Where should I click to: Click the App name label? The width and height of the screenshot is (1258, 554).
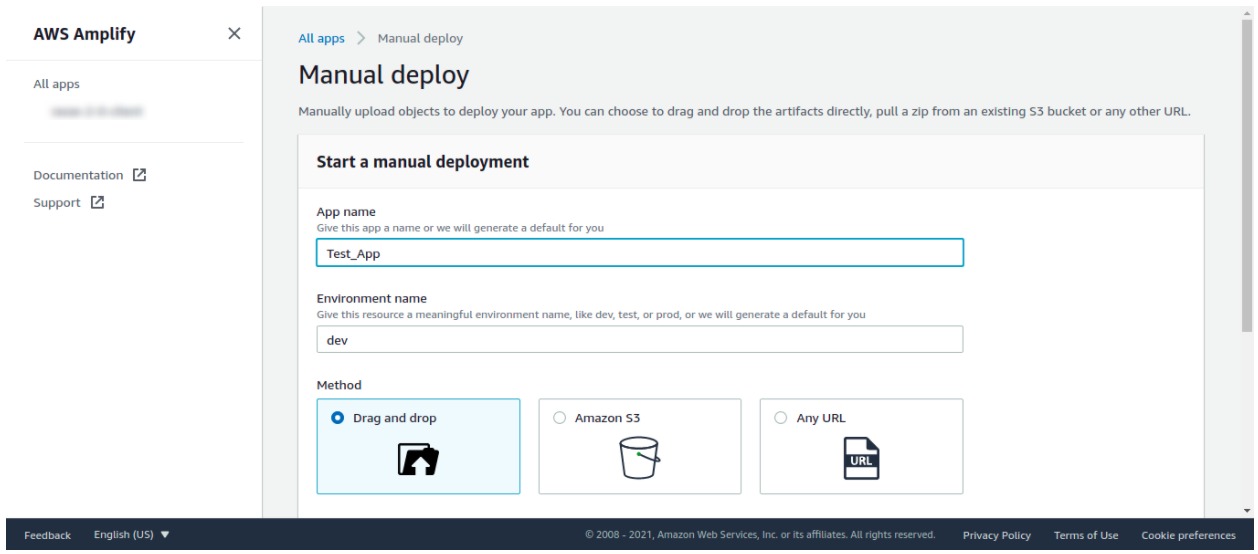[x=346, y=212]
